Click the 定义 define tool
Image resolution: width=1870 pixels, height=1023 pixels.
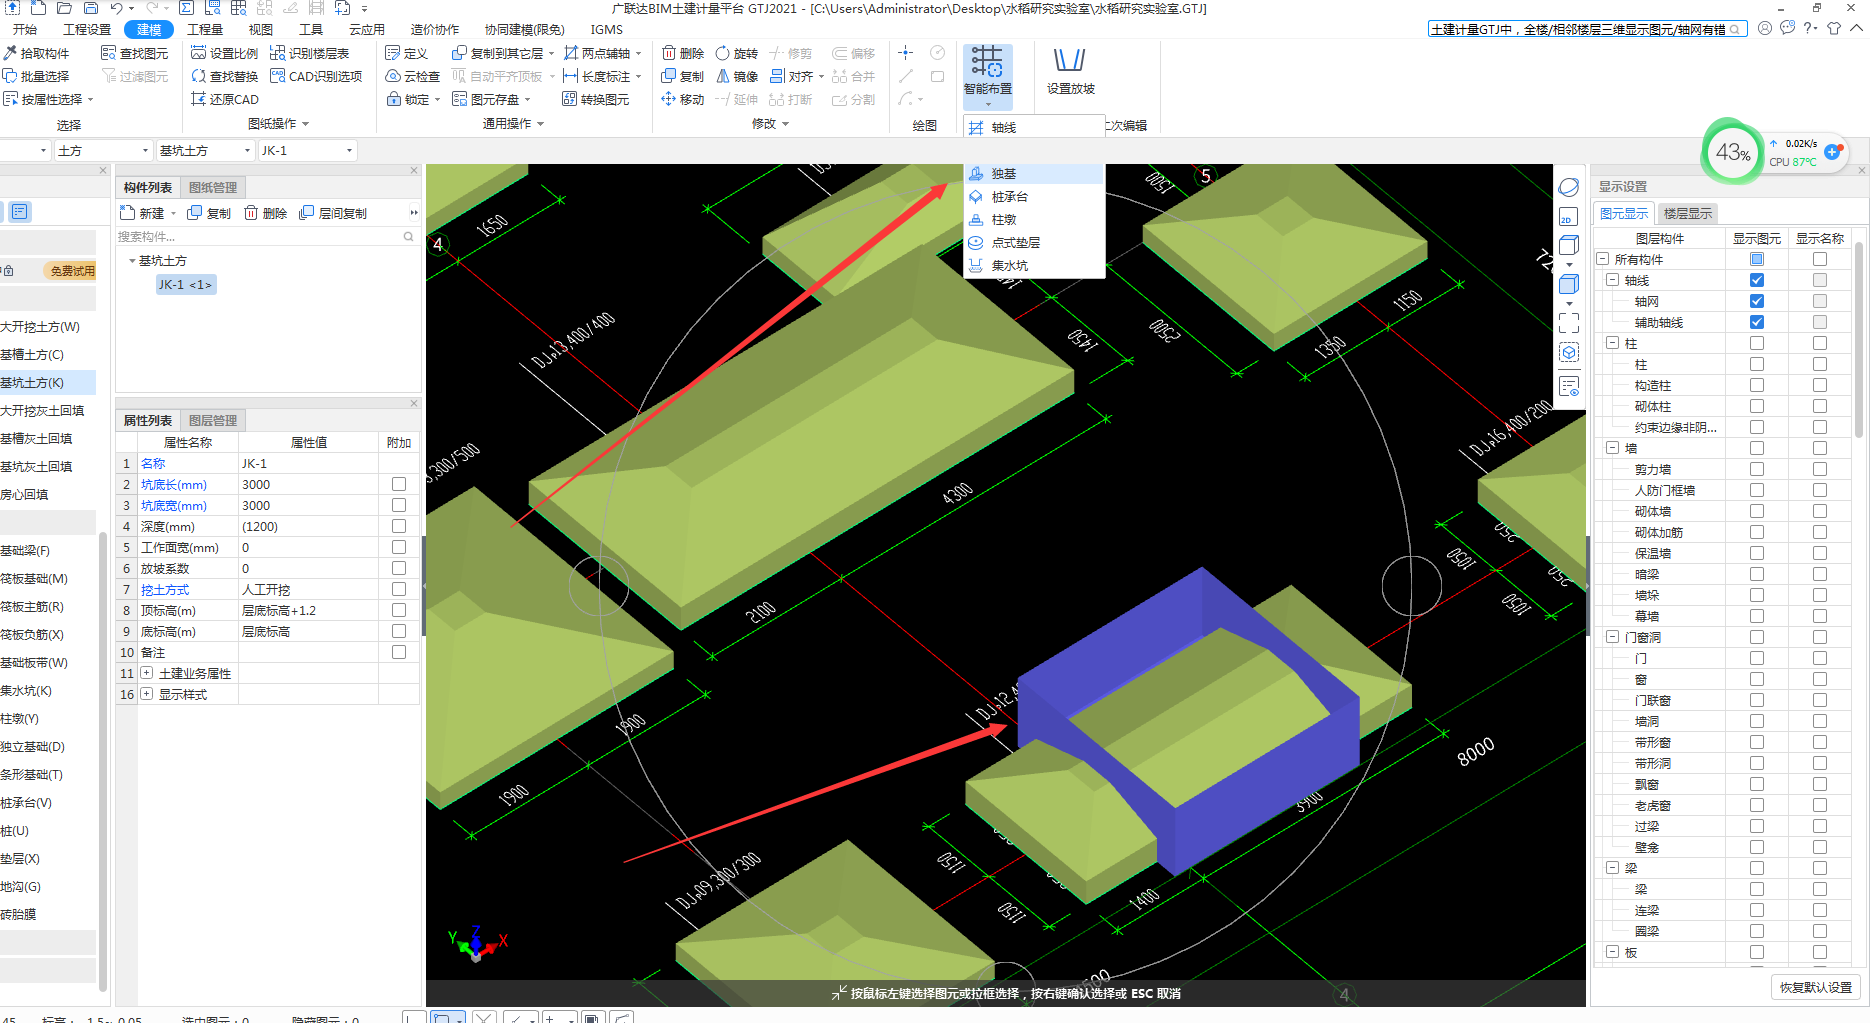tap(407, 53)
